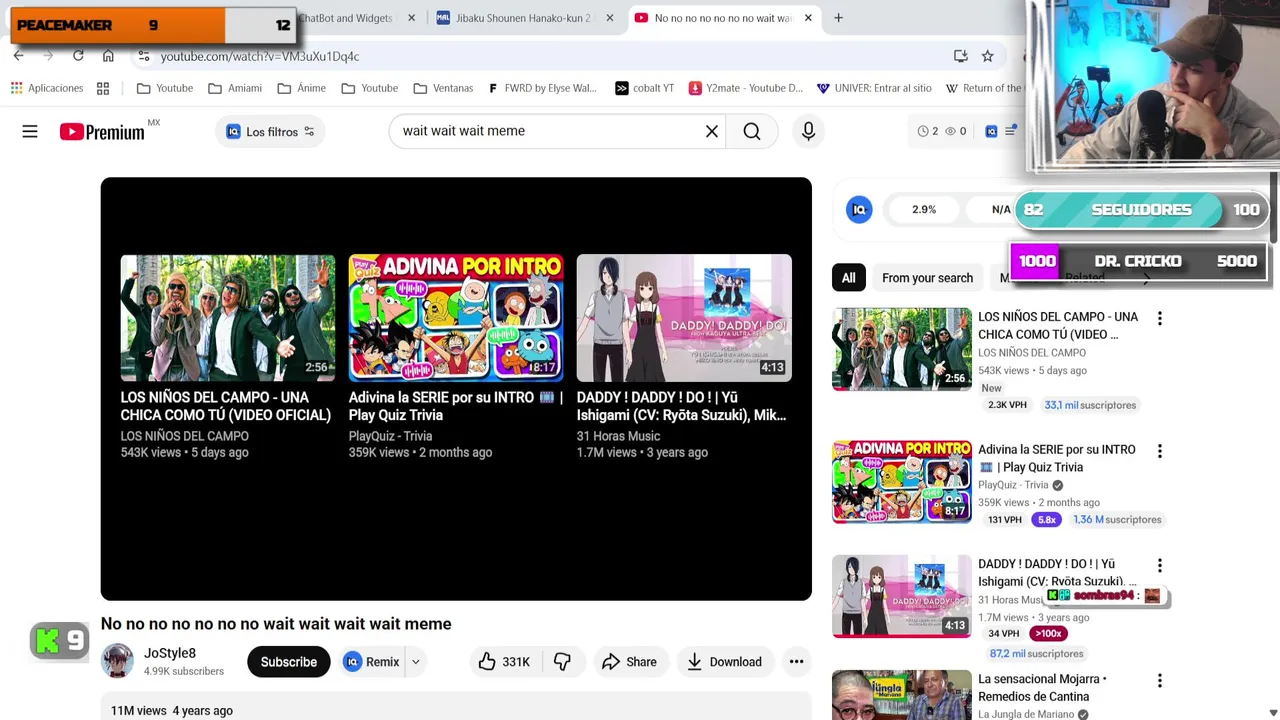1280x720 pixels.
Task: Close the No no no wait YouTube tab
Action: point(808,18)
